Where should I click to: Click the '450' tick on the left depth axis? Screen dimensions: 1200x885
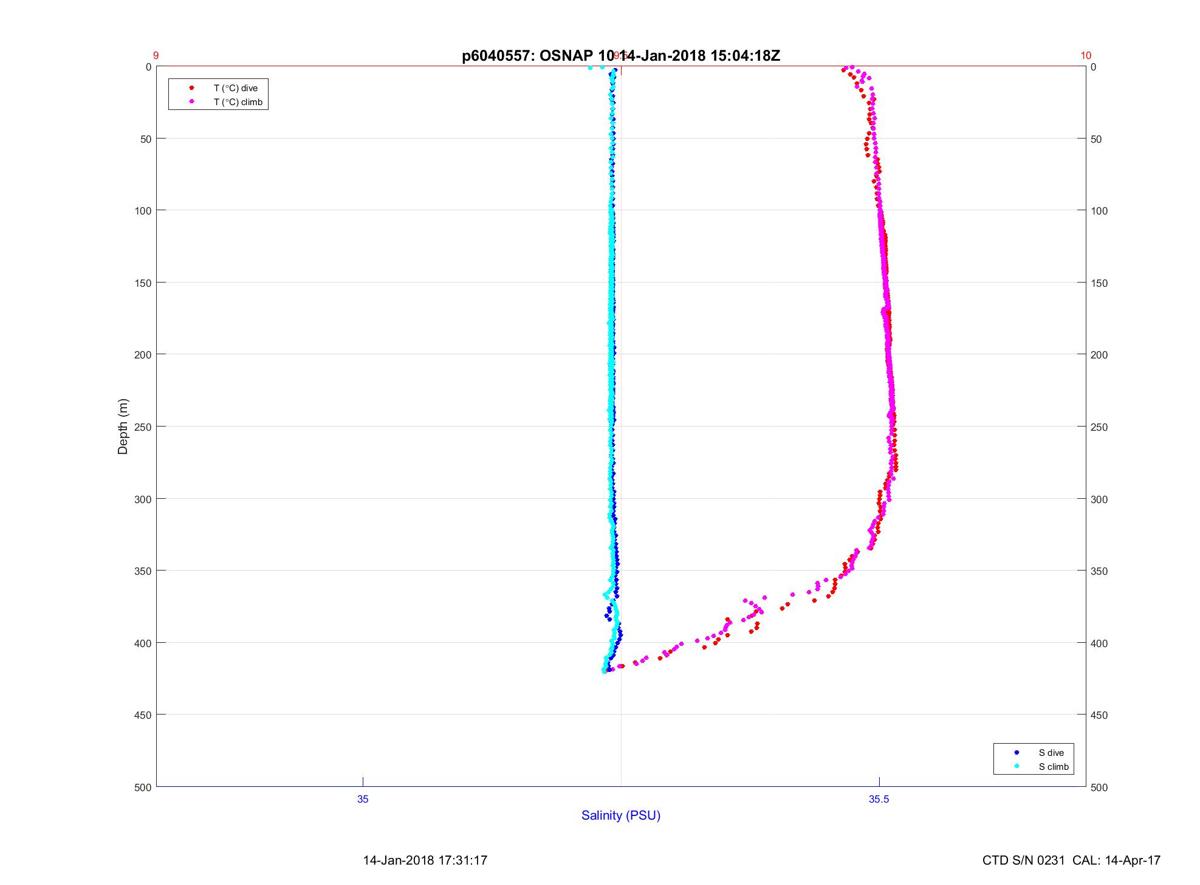click(141, 715)
